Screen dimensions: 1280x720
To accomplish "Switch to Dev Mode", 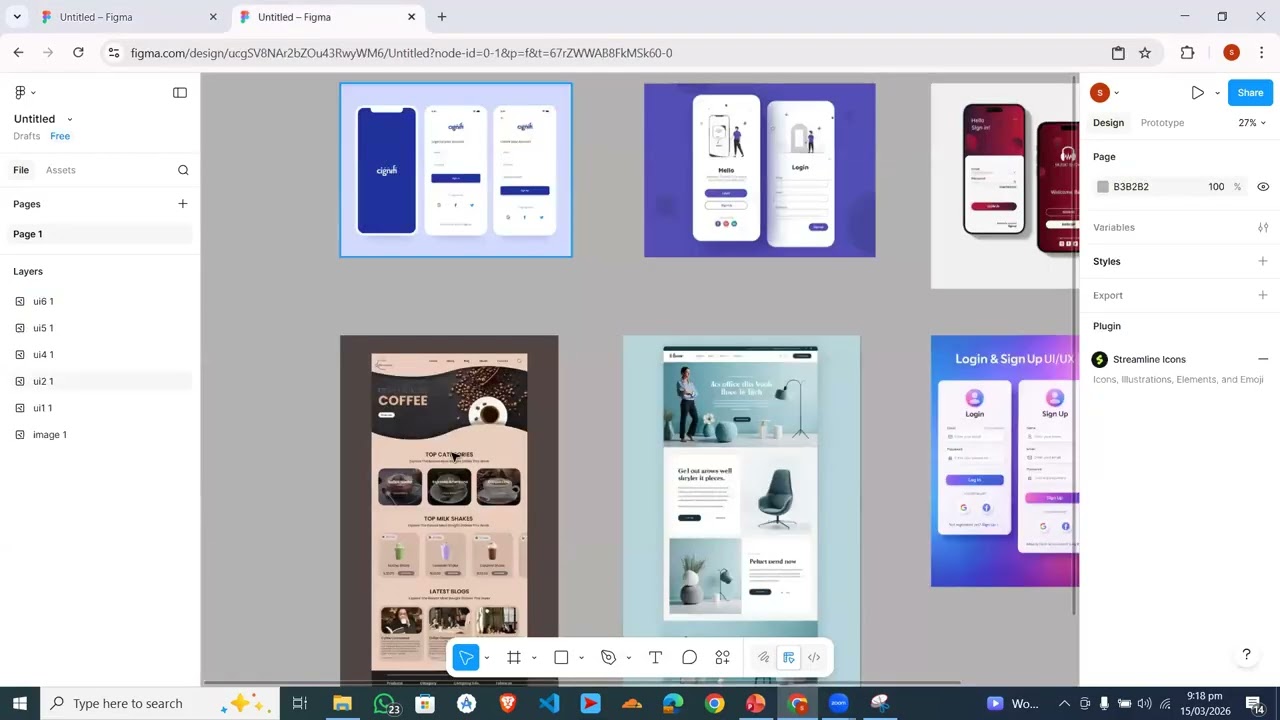I will 814,657.
